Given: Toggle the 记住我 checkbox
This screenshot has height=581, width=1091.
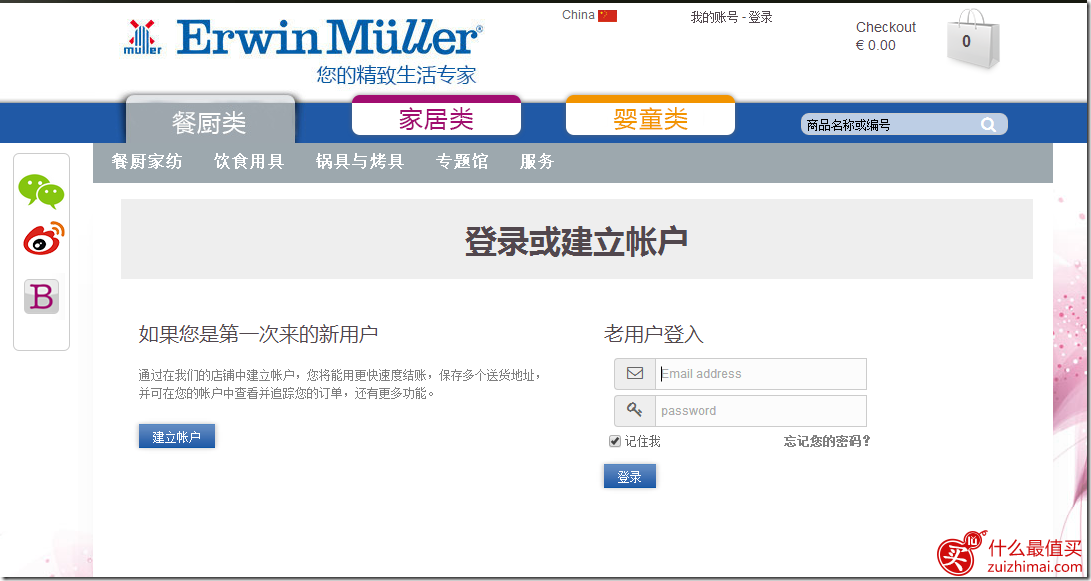Looking at the screenshot, I should point(614,441).
